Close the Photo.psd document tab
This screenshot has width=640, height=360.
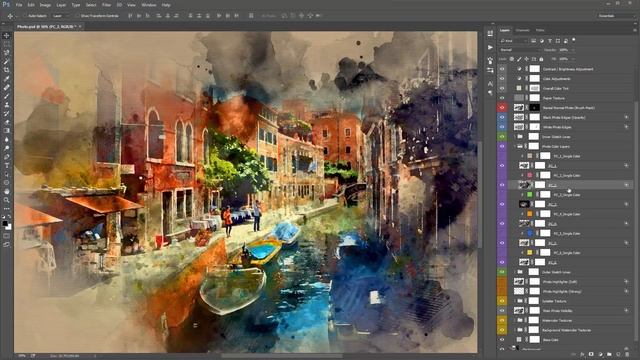tap(80, 27)
